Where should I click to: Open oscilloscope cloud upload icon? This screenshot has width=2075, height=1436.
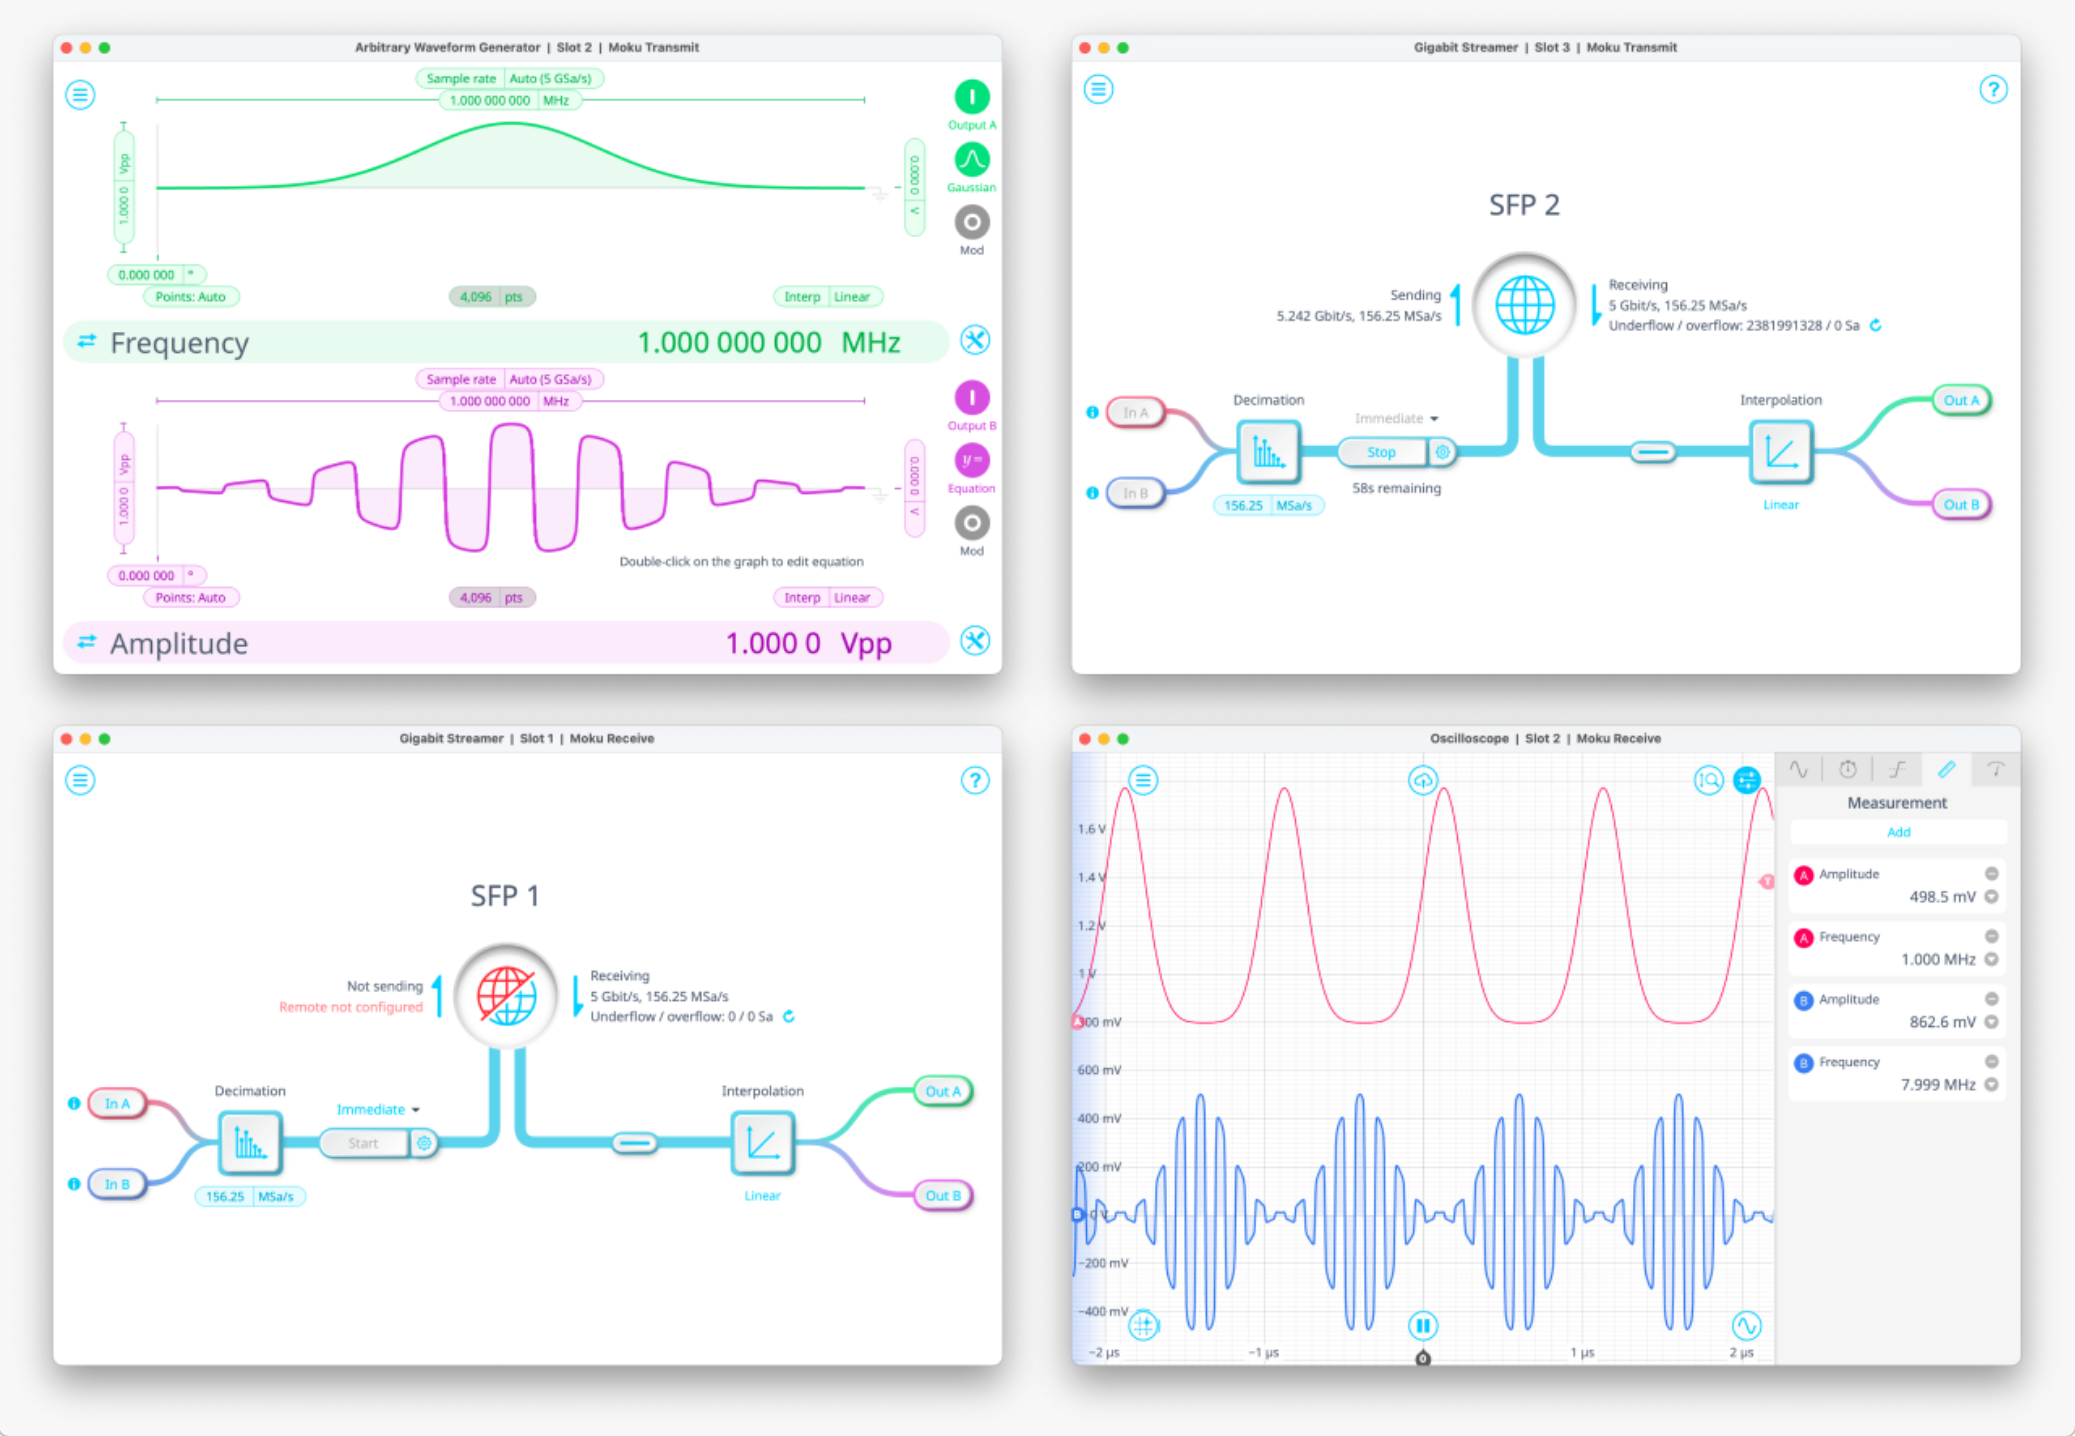pos(1422,780)
